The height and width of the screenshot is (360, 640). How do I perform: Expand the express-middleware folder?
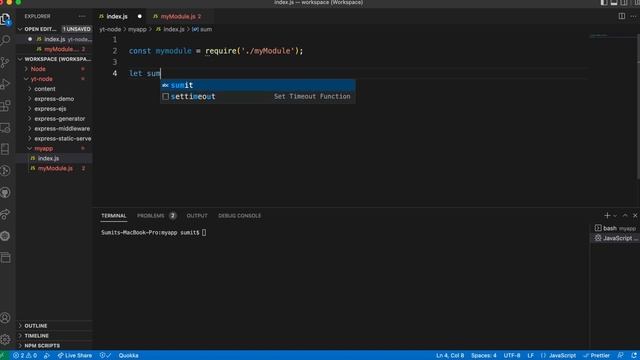click(x=54, y=129)
